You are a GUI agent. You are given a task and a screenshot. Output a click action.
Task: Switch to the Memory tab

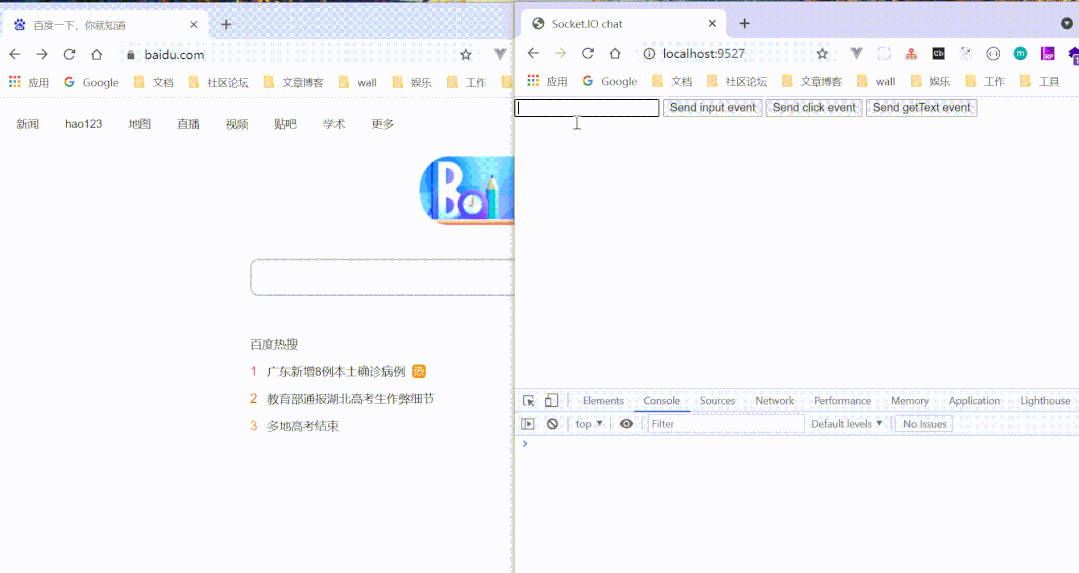910,401
